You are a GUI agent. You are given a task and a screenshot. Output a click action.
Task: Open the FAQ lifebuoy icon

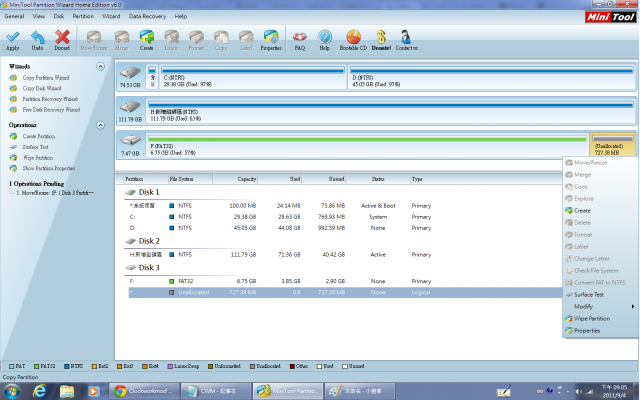coord(300,37)
